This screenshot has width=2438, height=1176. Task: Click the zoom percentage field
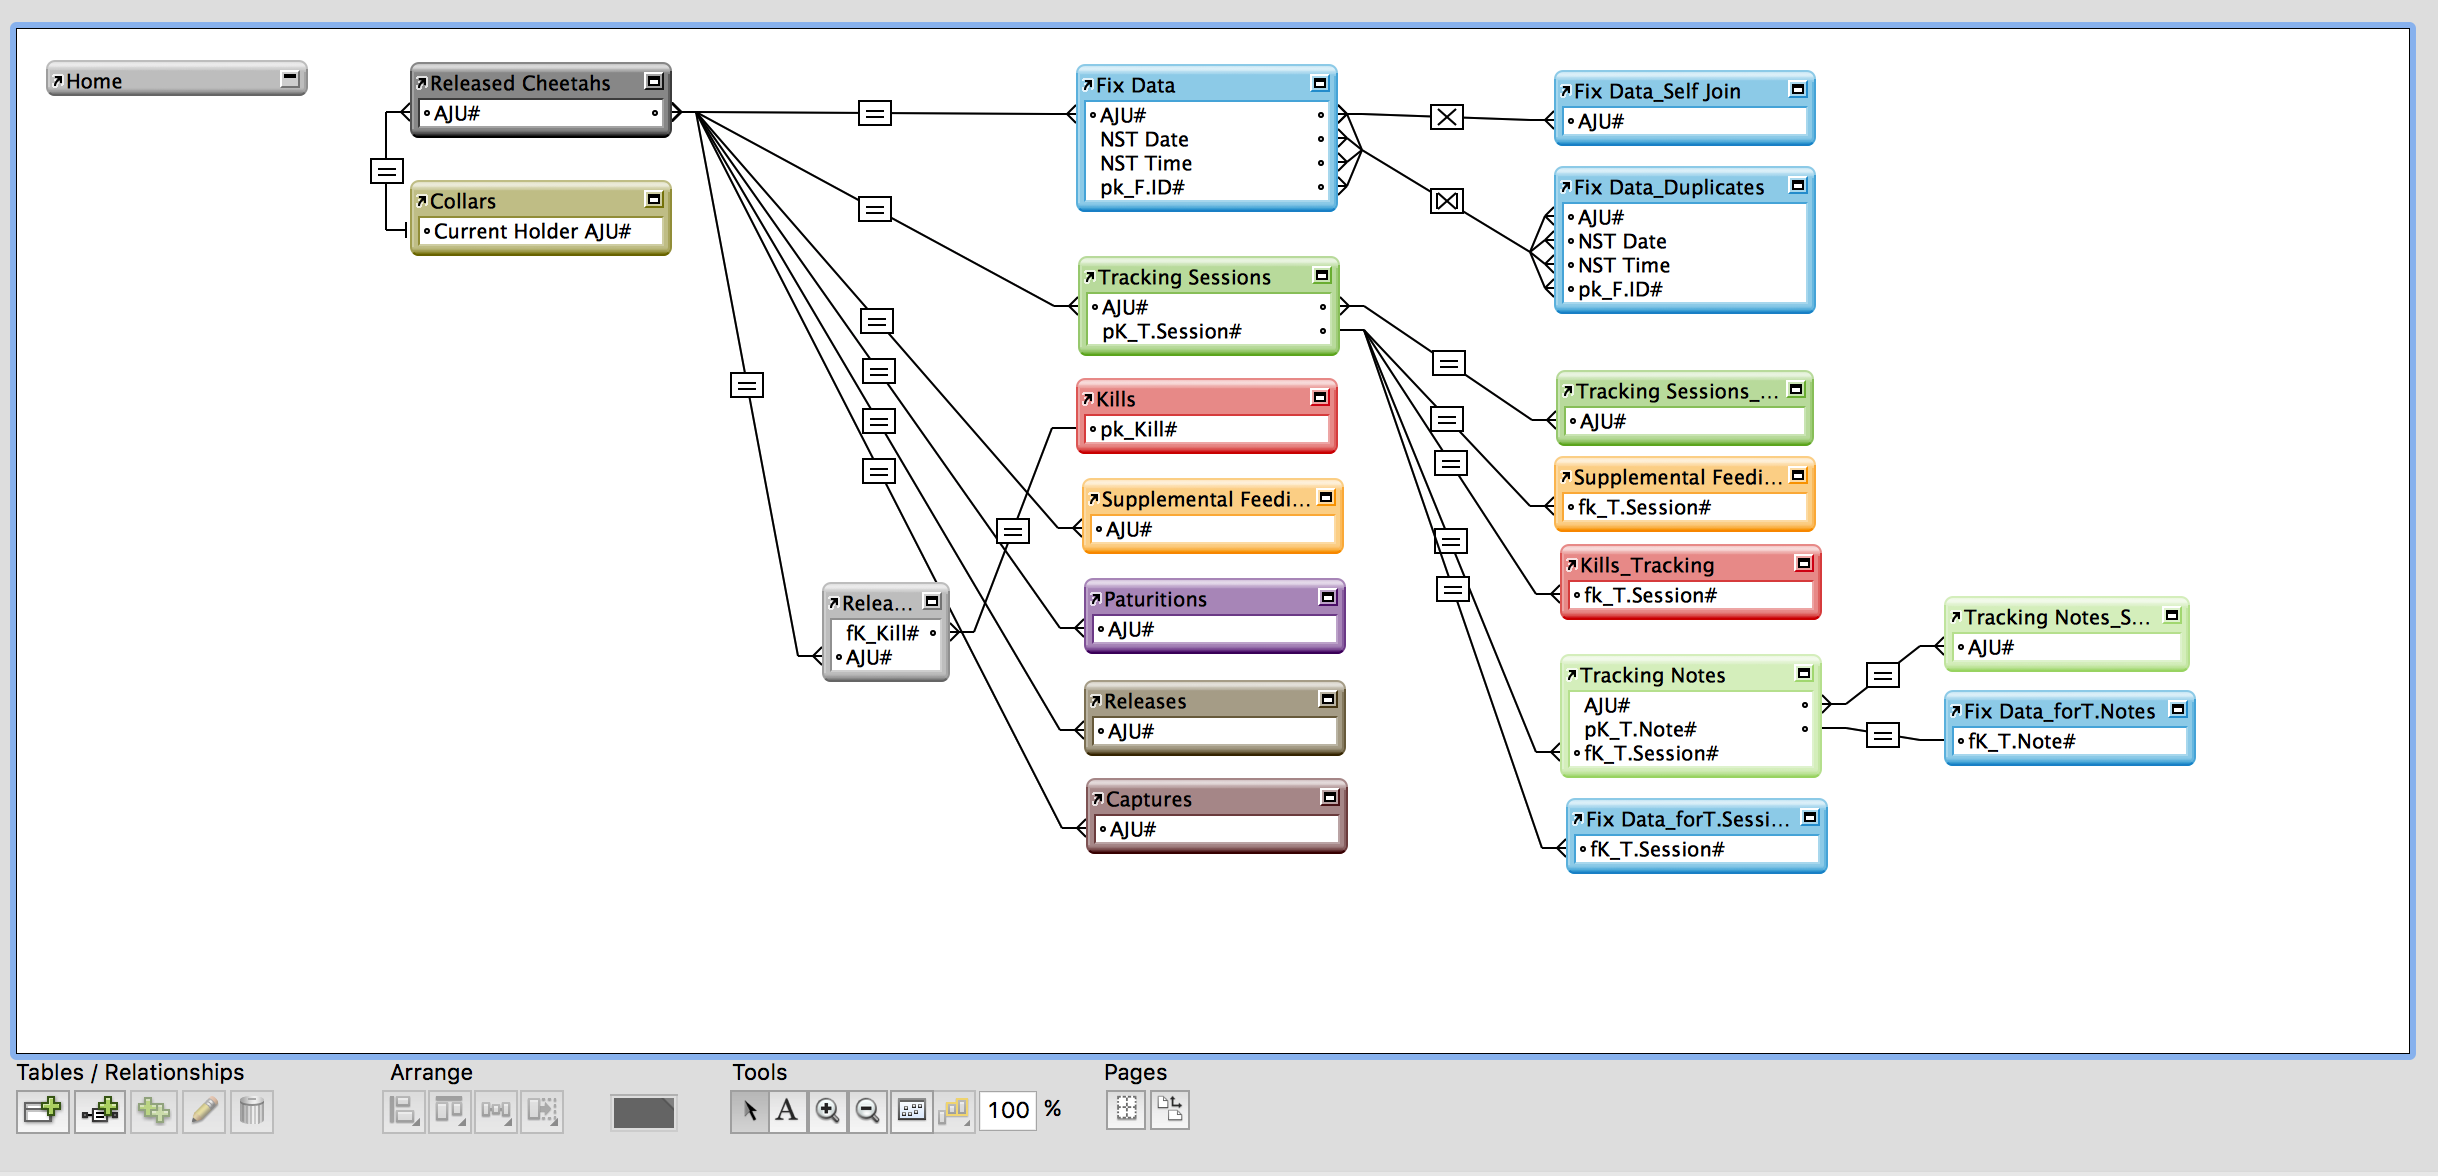click(x=1008, y=1110)
